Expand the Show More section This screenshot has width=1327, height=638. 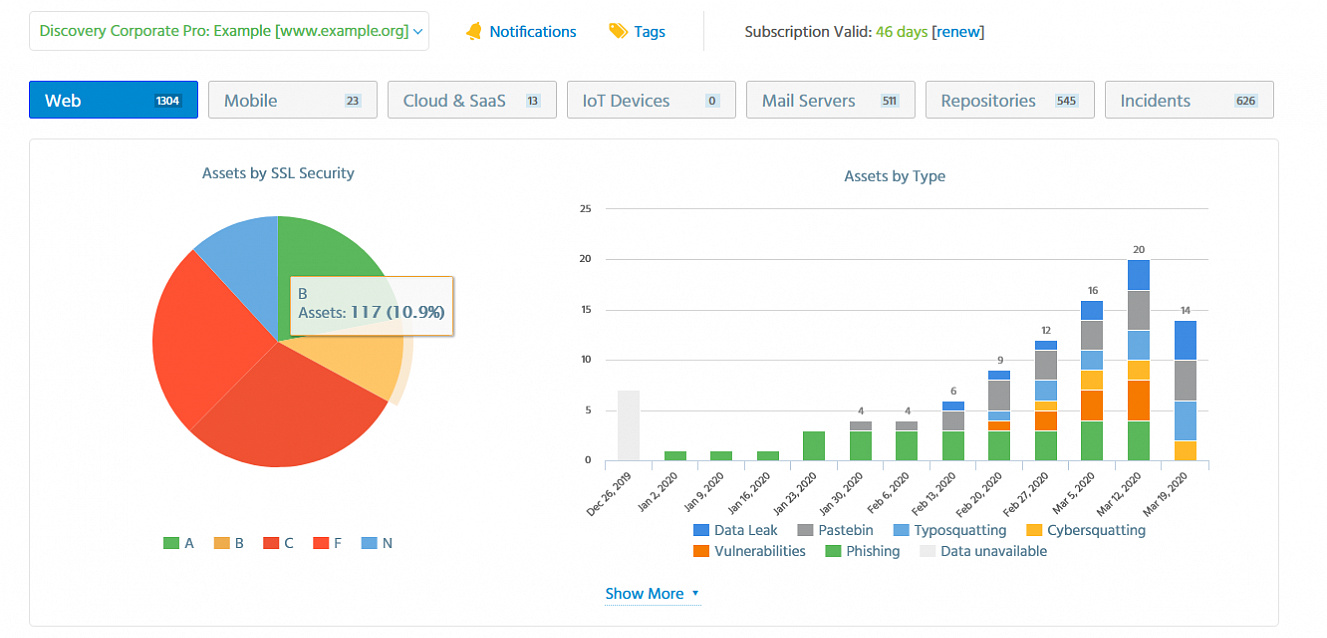652,594
